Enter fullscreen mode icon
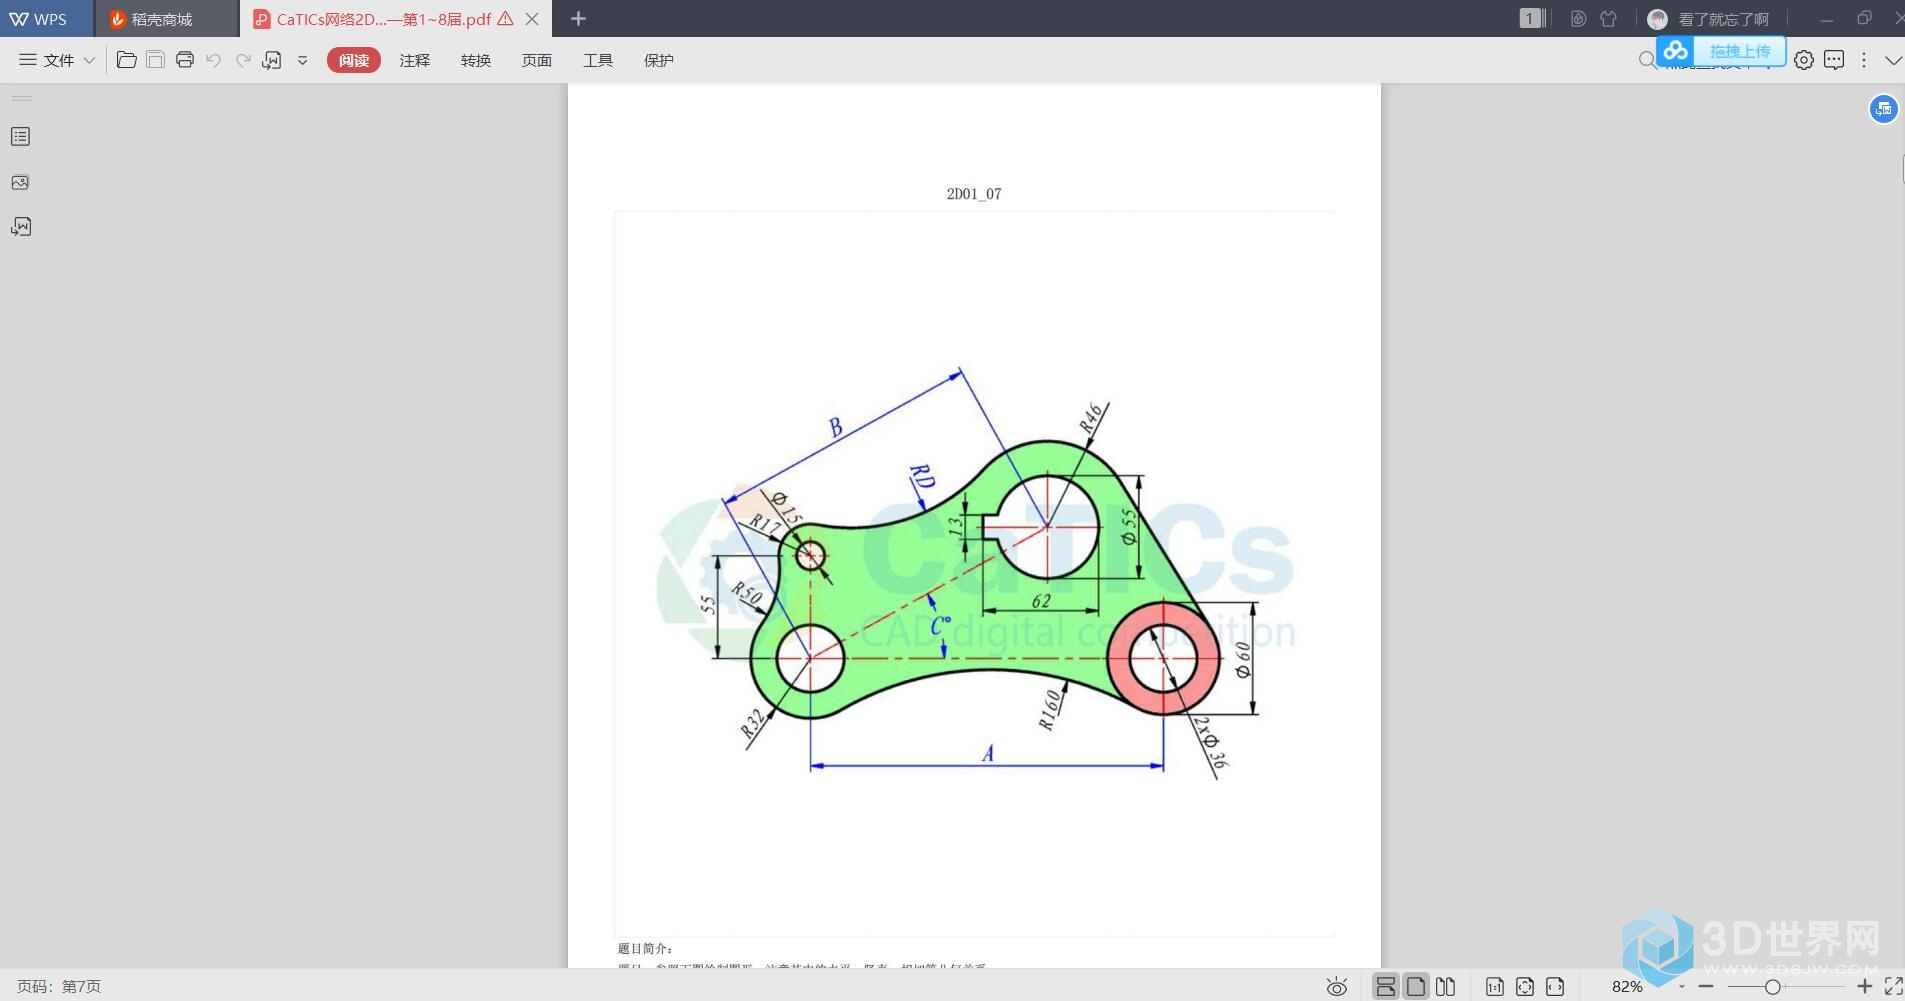Image resolution: width=1905 pixels, height=1001 pixels. pos(1893,987)
